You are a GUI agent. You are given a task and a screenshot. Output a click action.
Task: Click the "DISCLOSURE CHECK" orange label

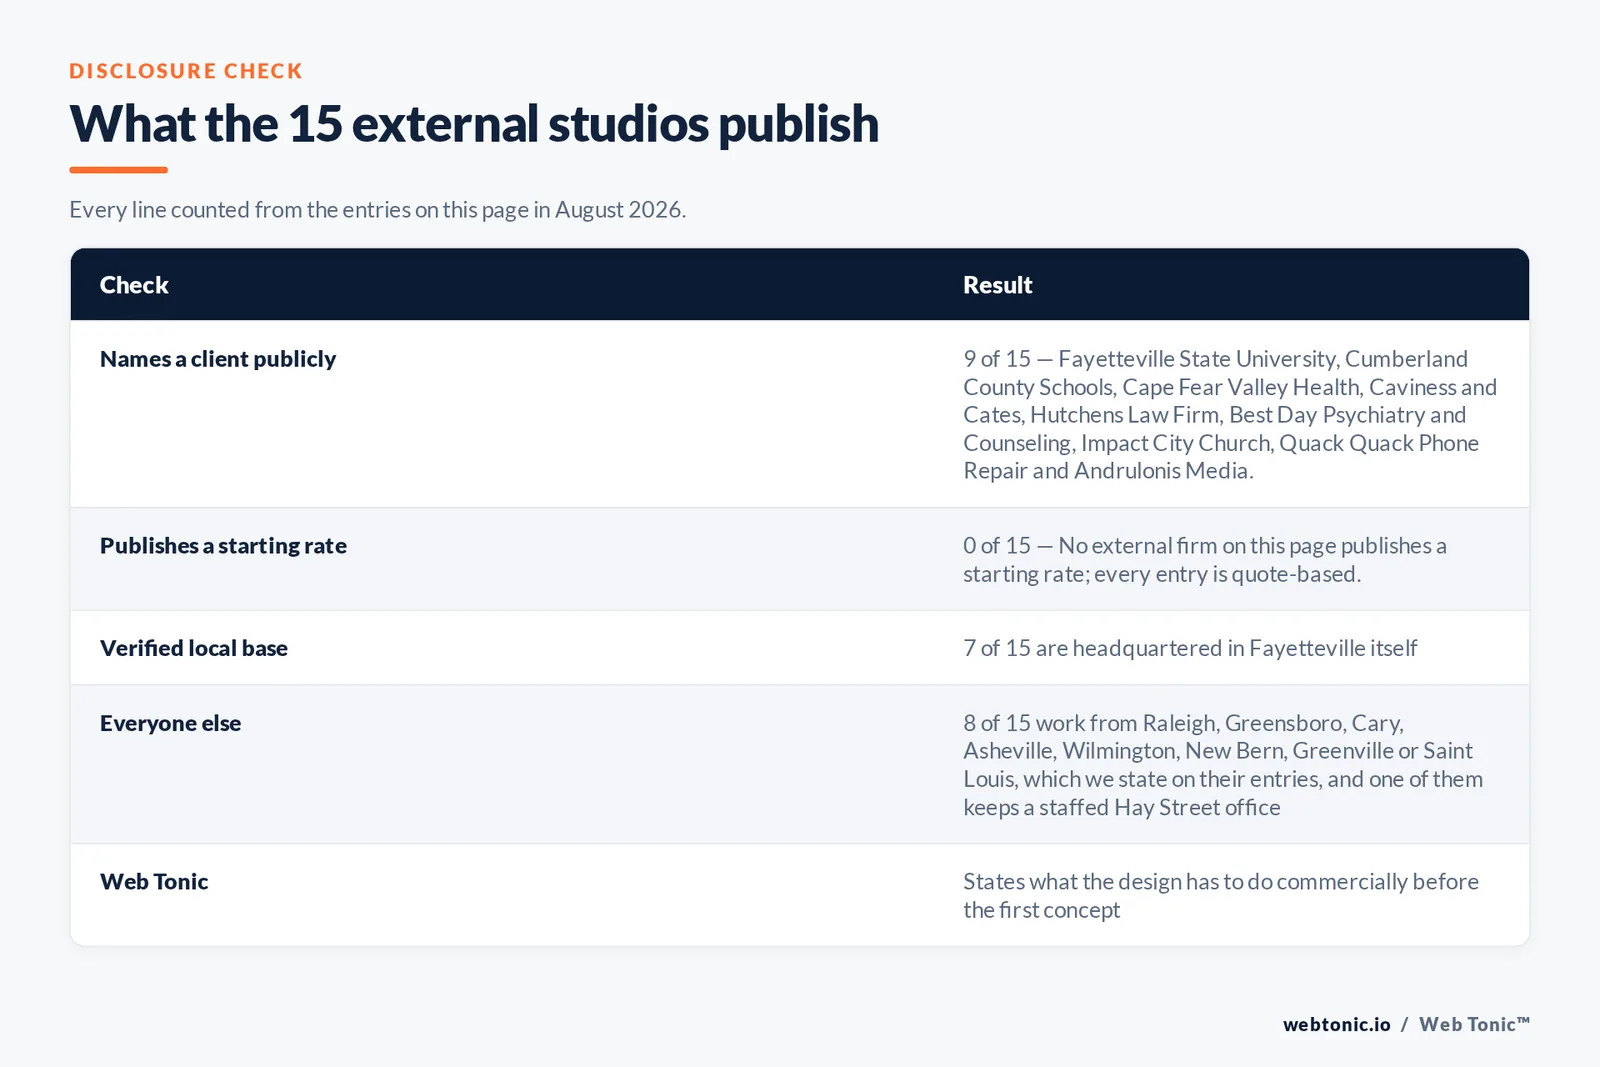tap(186, 71)
